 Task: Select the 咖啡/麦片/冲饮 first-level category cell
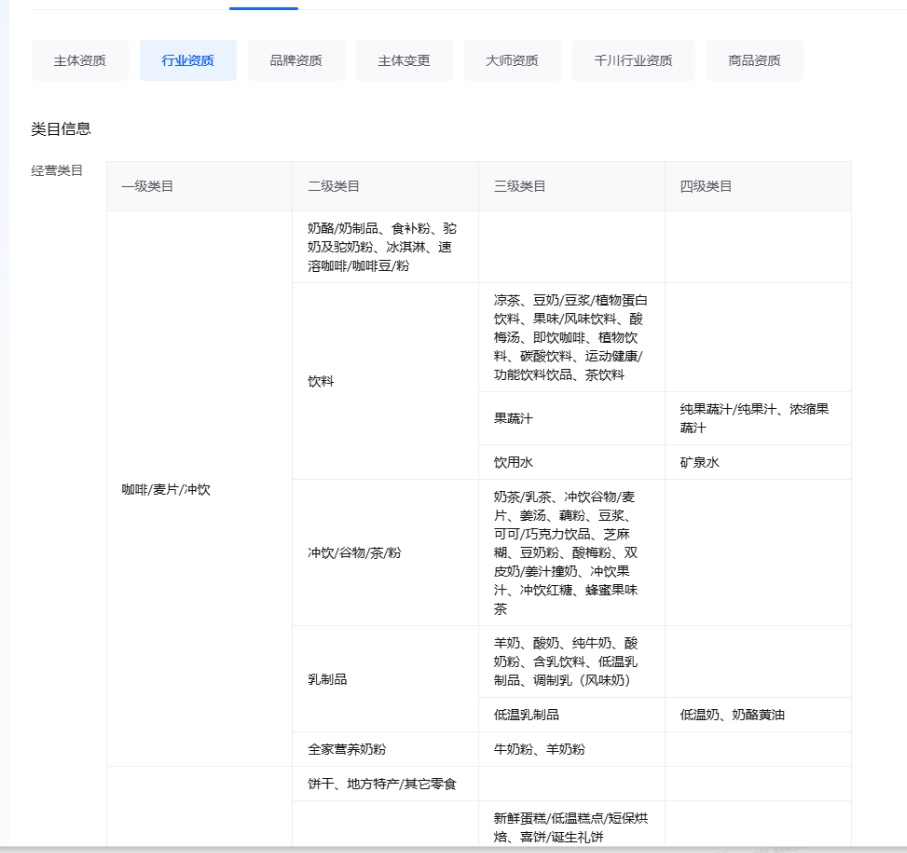point(166,489)
